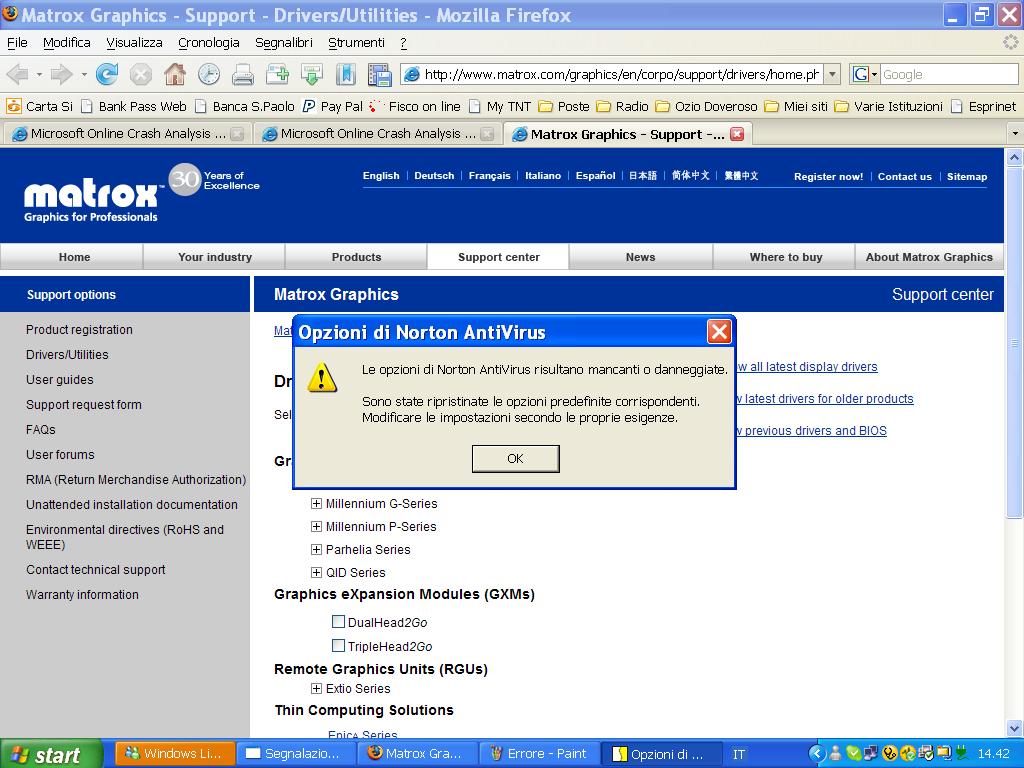Click the shield with computers tray icon
Screen dimensions: 1024x768
tap(925, 754)
